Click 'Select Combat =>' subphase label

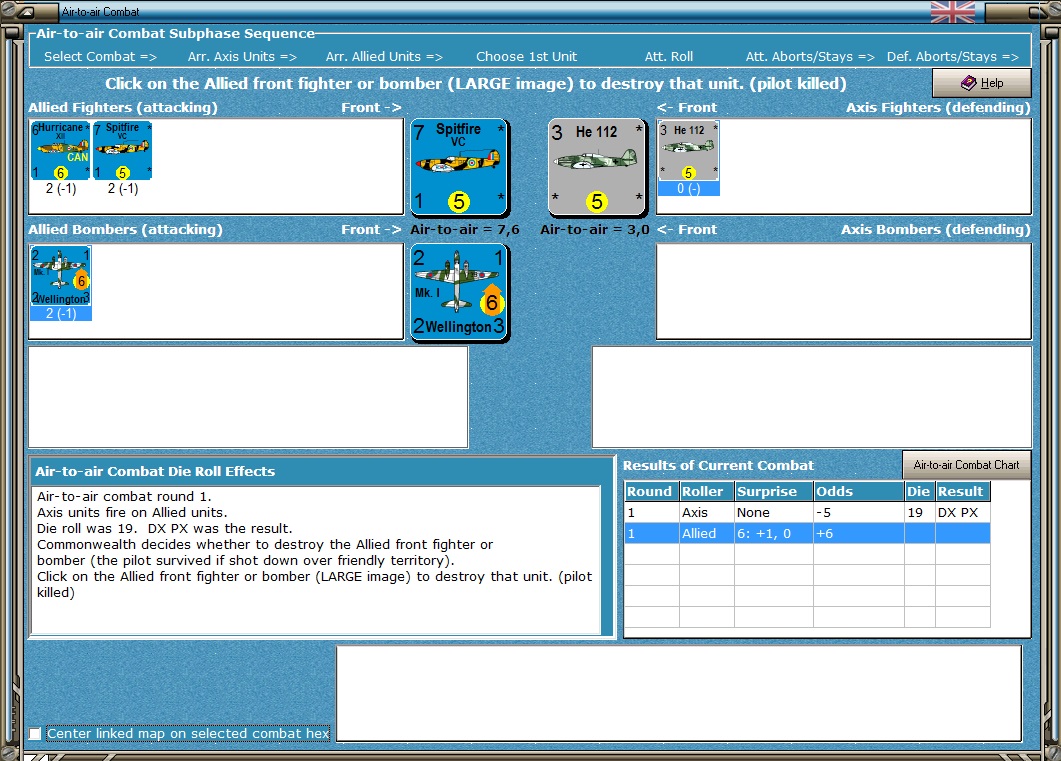click(100, 57)
